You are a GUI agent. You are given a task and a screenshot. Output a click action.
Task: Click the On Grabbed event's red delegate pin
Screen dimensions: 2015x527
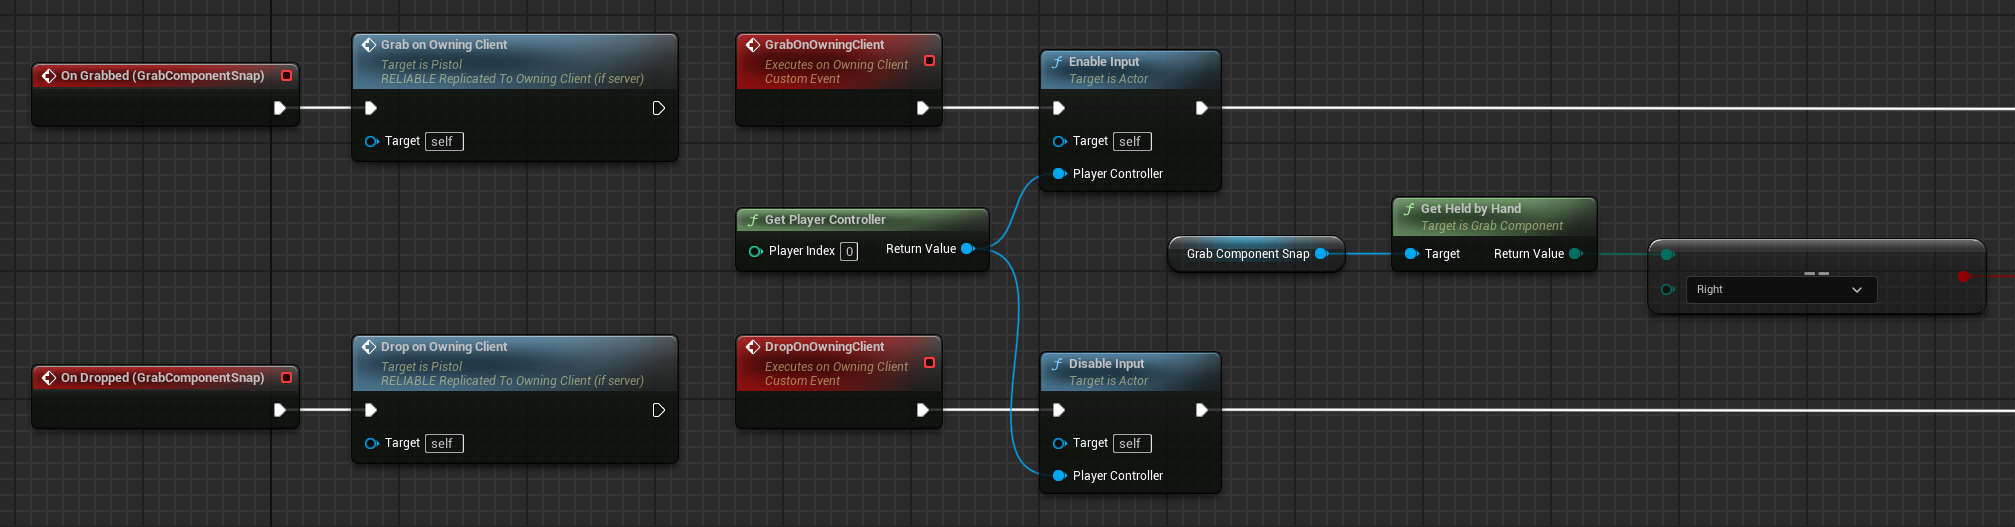click(287, 76)
